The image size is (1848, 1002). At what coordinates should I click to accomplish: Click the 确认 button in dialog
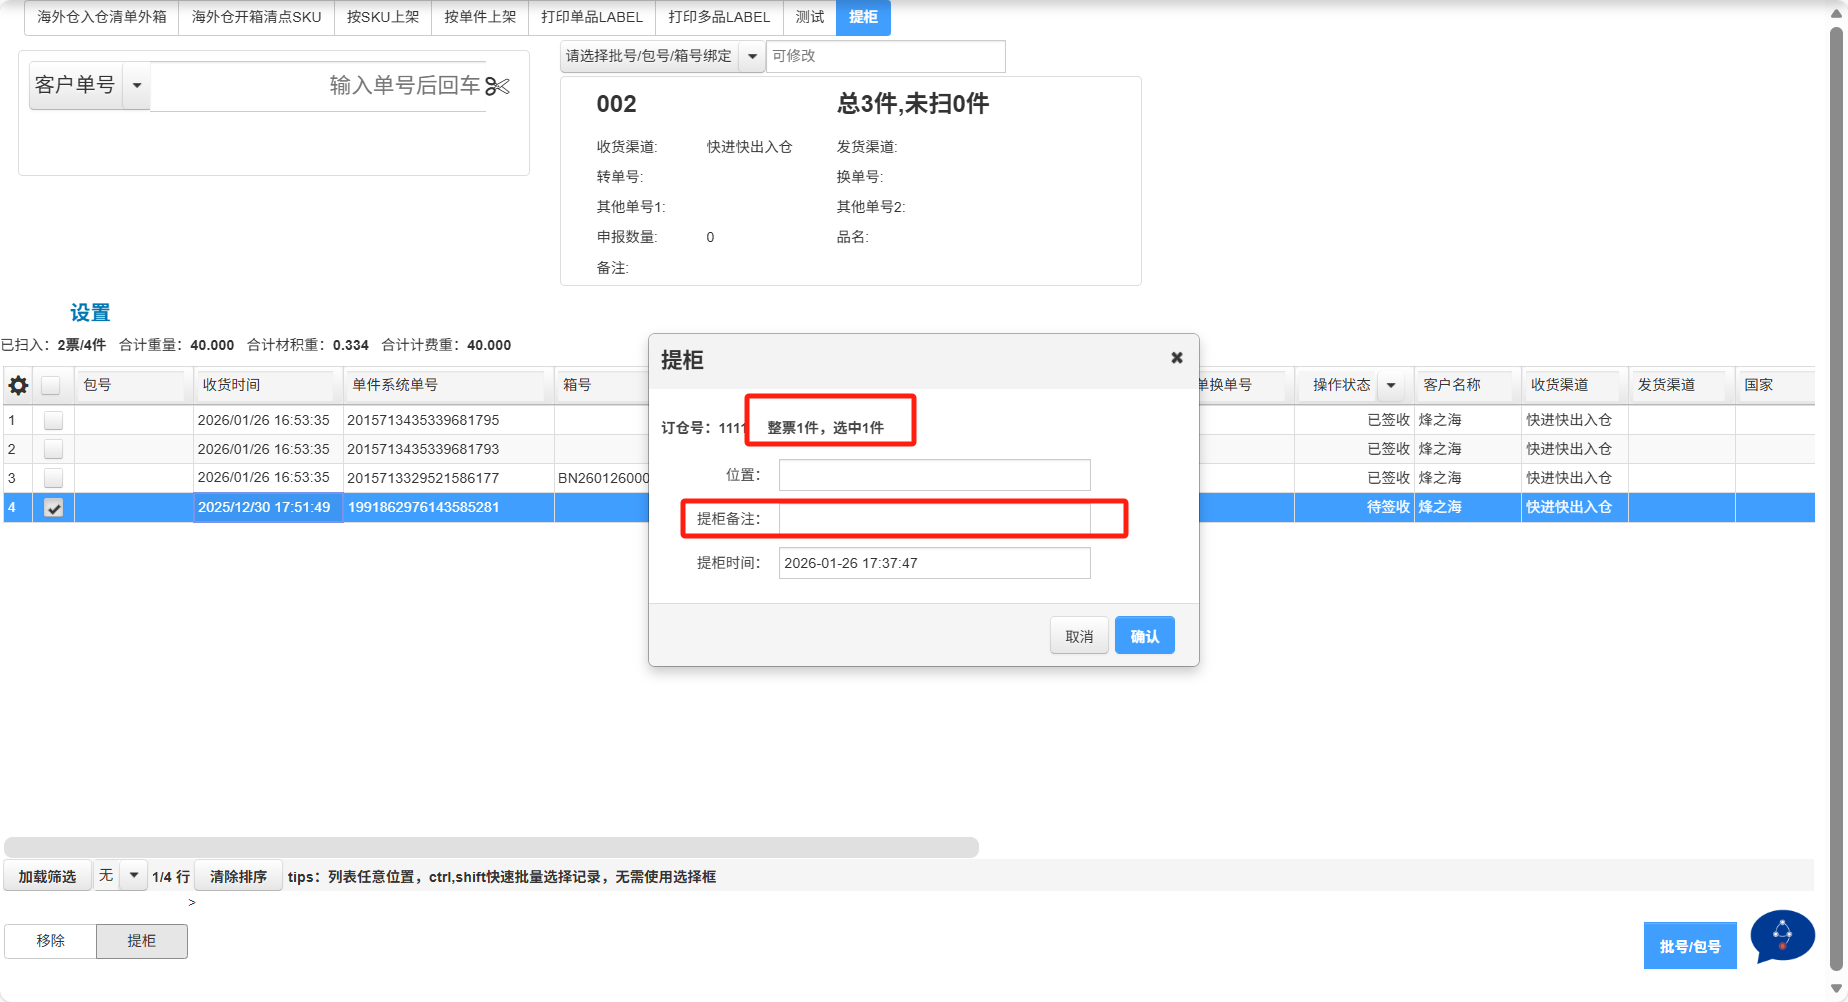pyautogui.click(x=1144, y=636)
